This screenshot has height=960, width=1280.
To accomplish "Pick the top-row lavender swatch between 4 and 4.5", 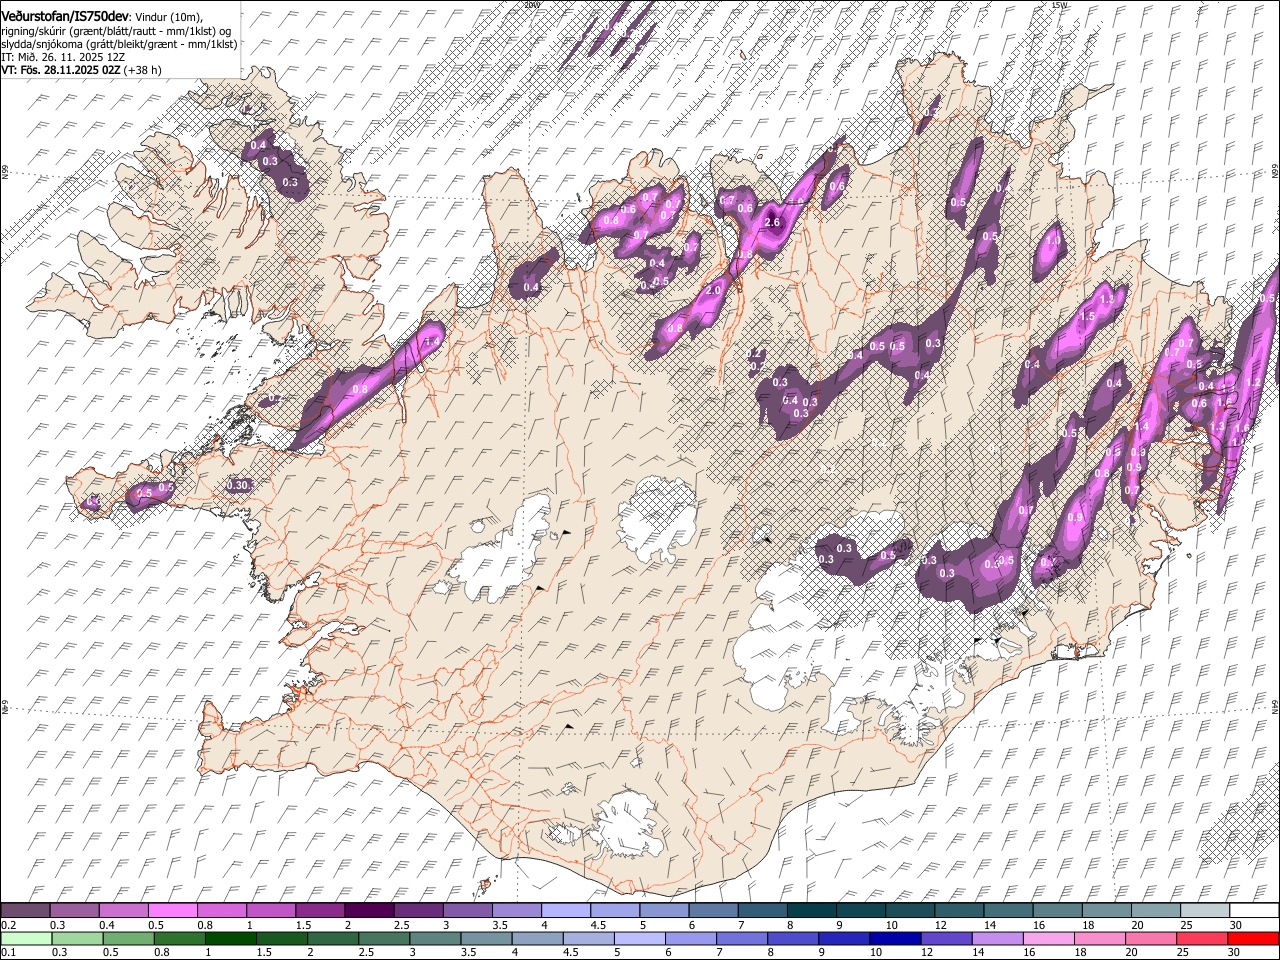I will 565,910.
